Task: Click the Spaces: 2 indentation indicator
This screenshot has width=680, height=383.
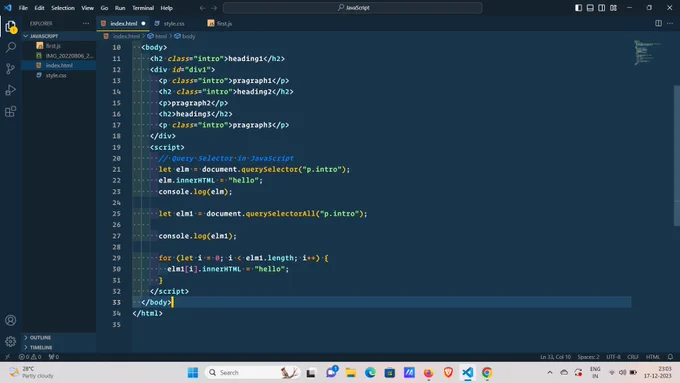Action: [588, 357]
